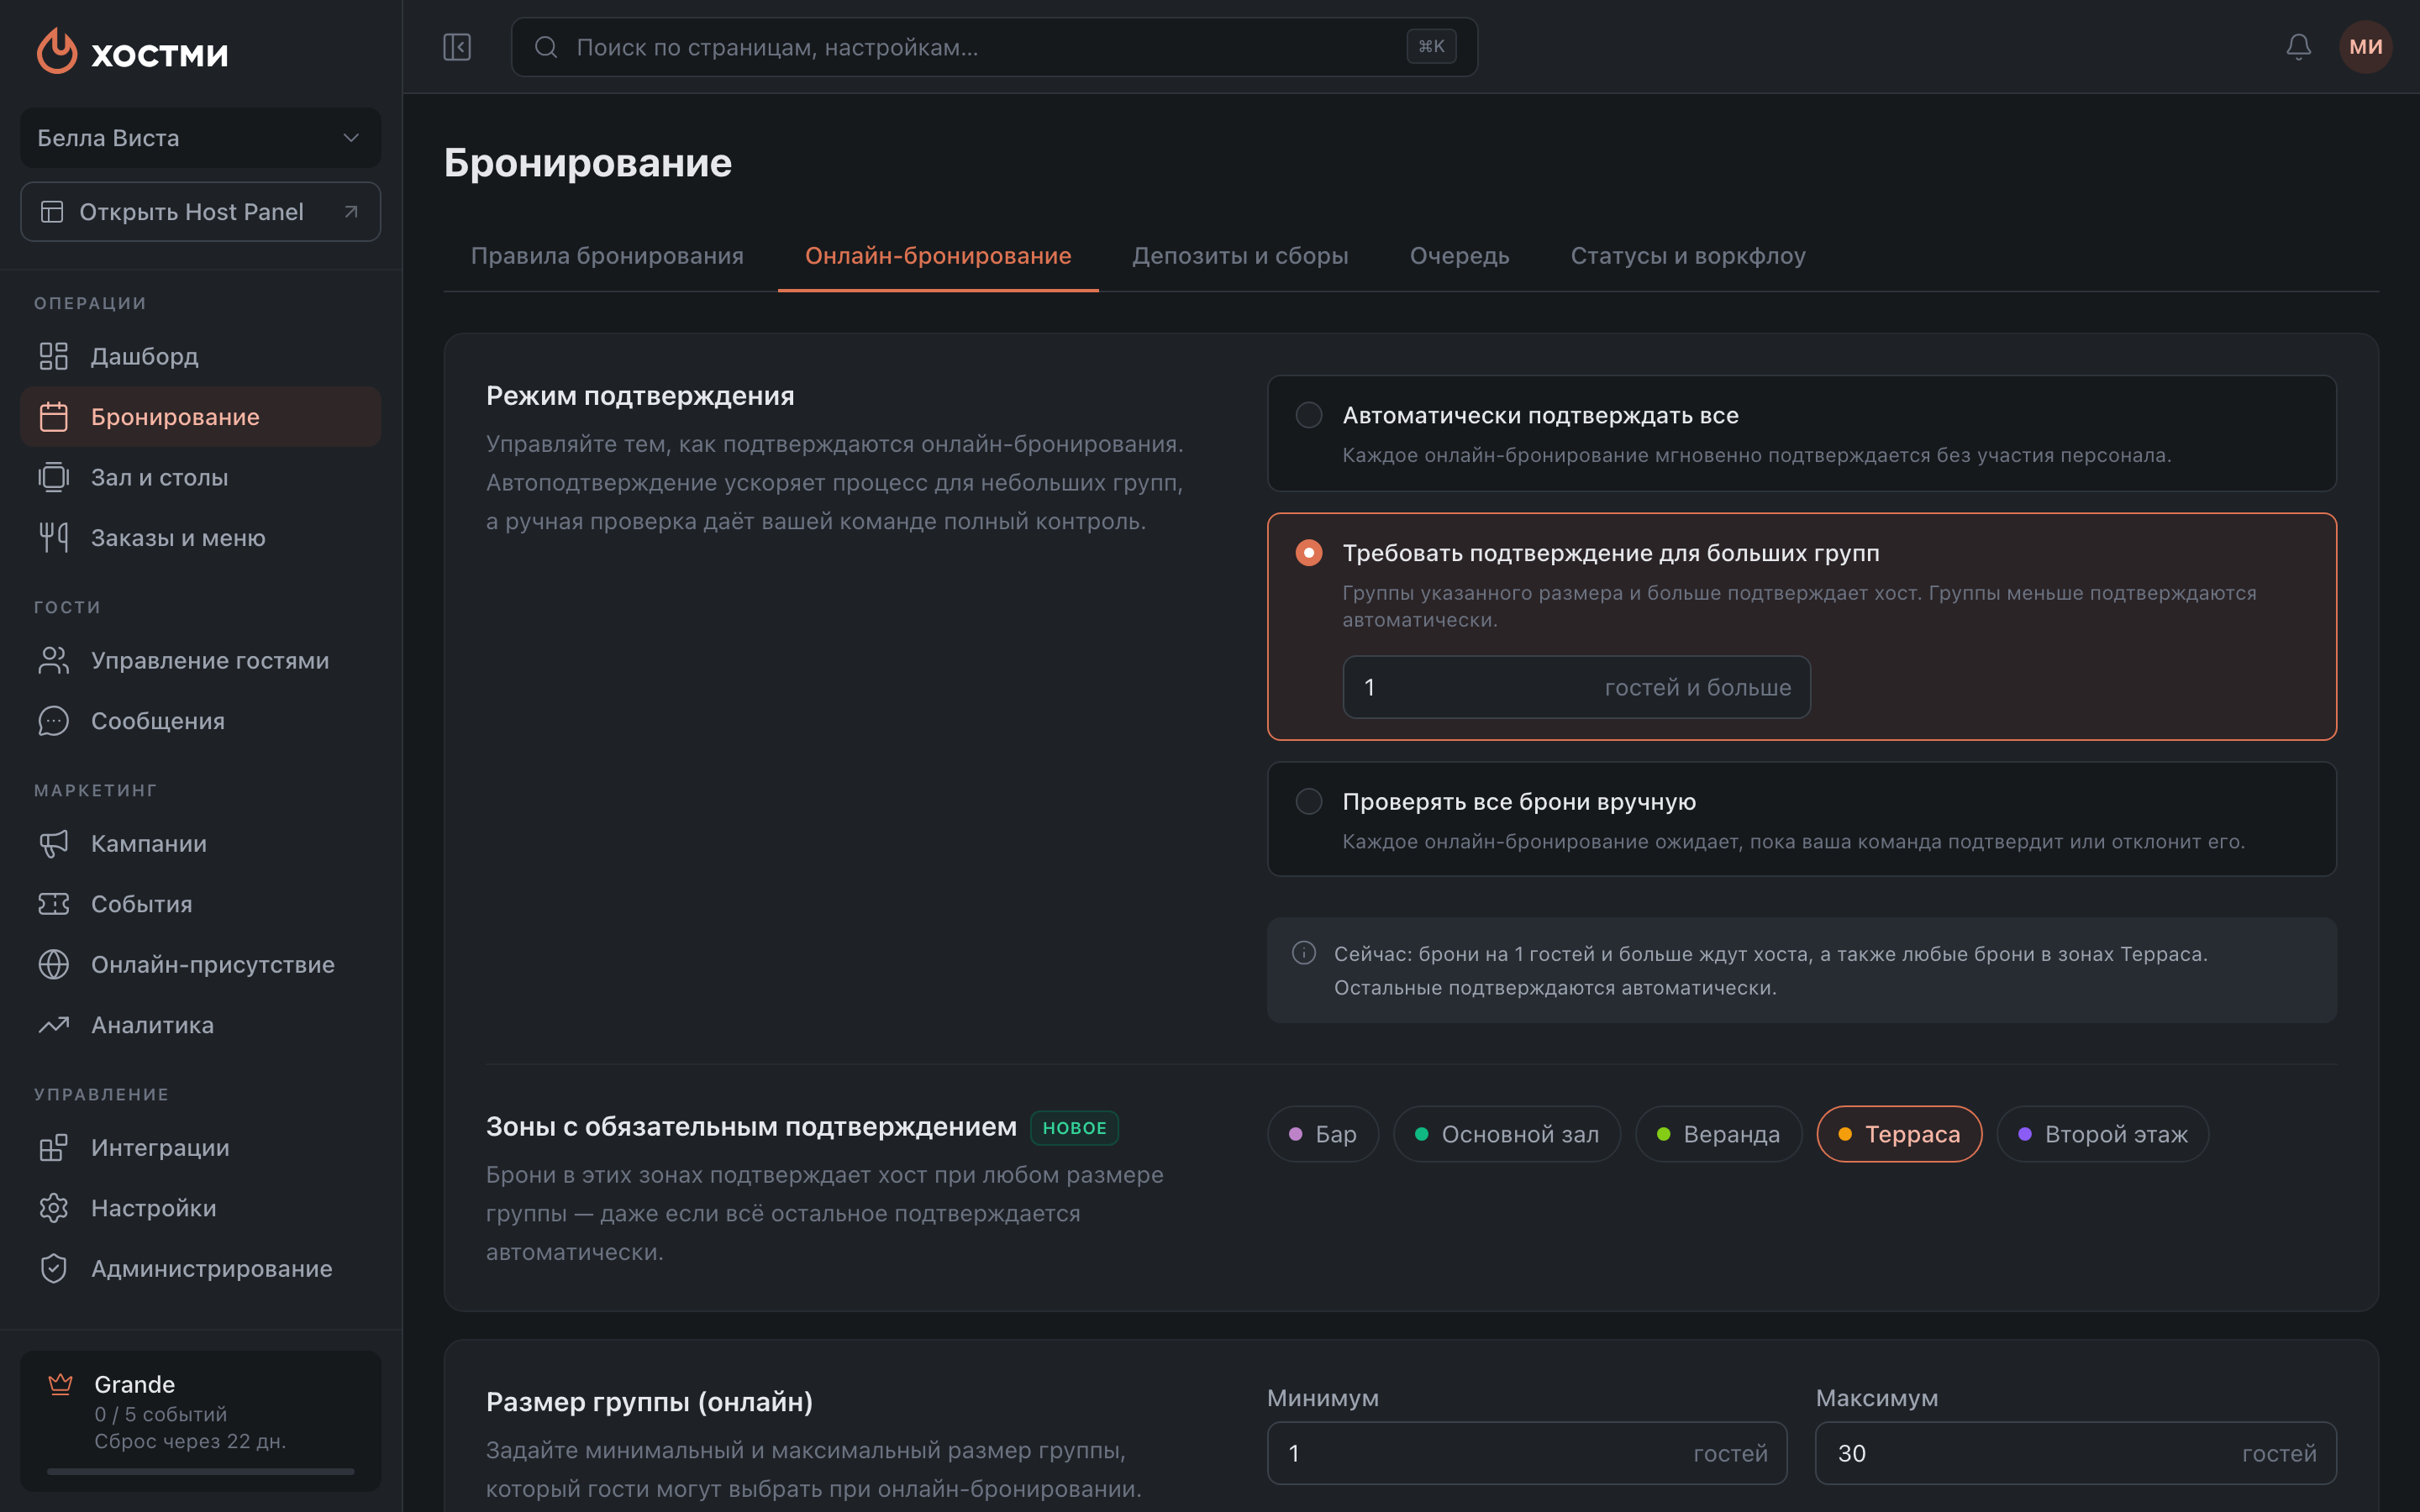
Task: Click the Открыть Host Panel button
Action: click(x=200, y=212)
